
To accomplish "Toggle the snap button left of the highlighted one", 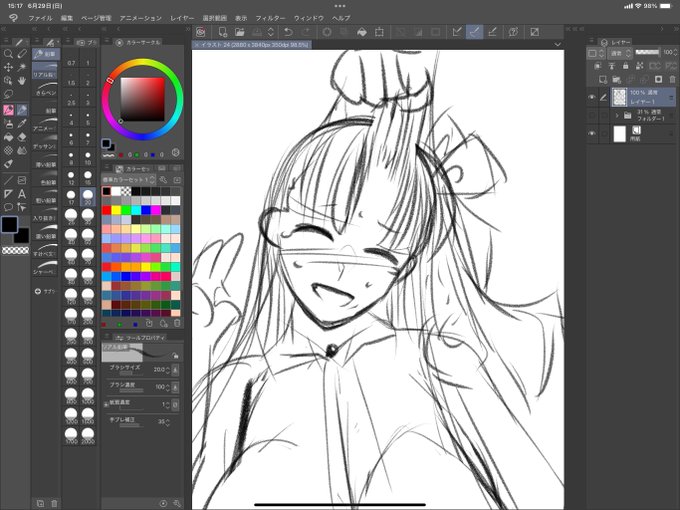I will pyautogui.click(x=457, y=32).
